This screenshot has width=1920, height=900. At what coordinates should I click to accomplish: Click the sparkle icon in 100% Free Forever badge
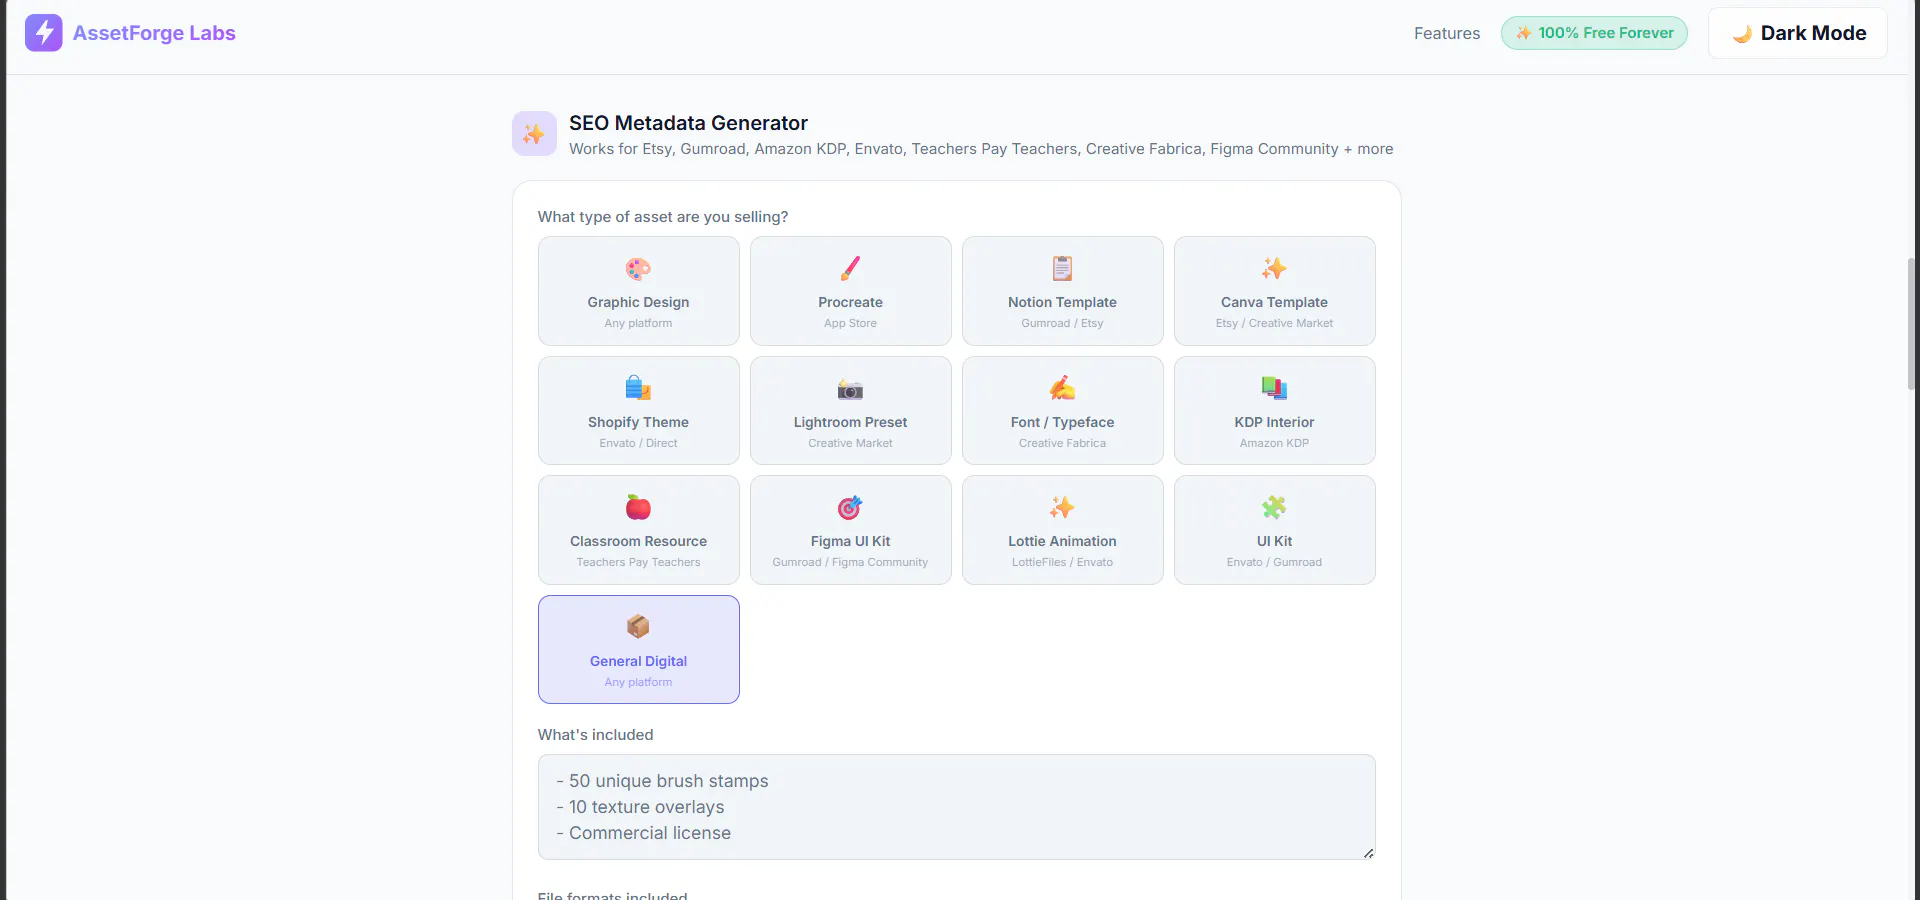point(1524,33)
